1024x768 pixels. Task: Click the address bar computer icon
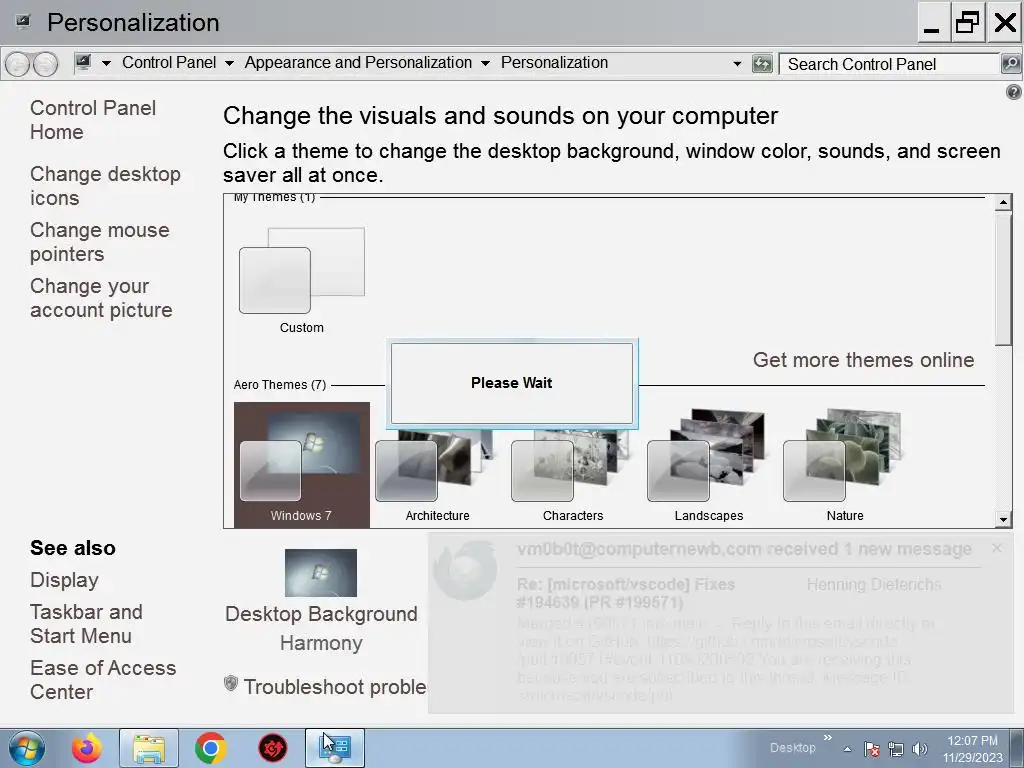pos(83,63)
